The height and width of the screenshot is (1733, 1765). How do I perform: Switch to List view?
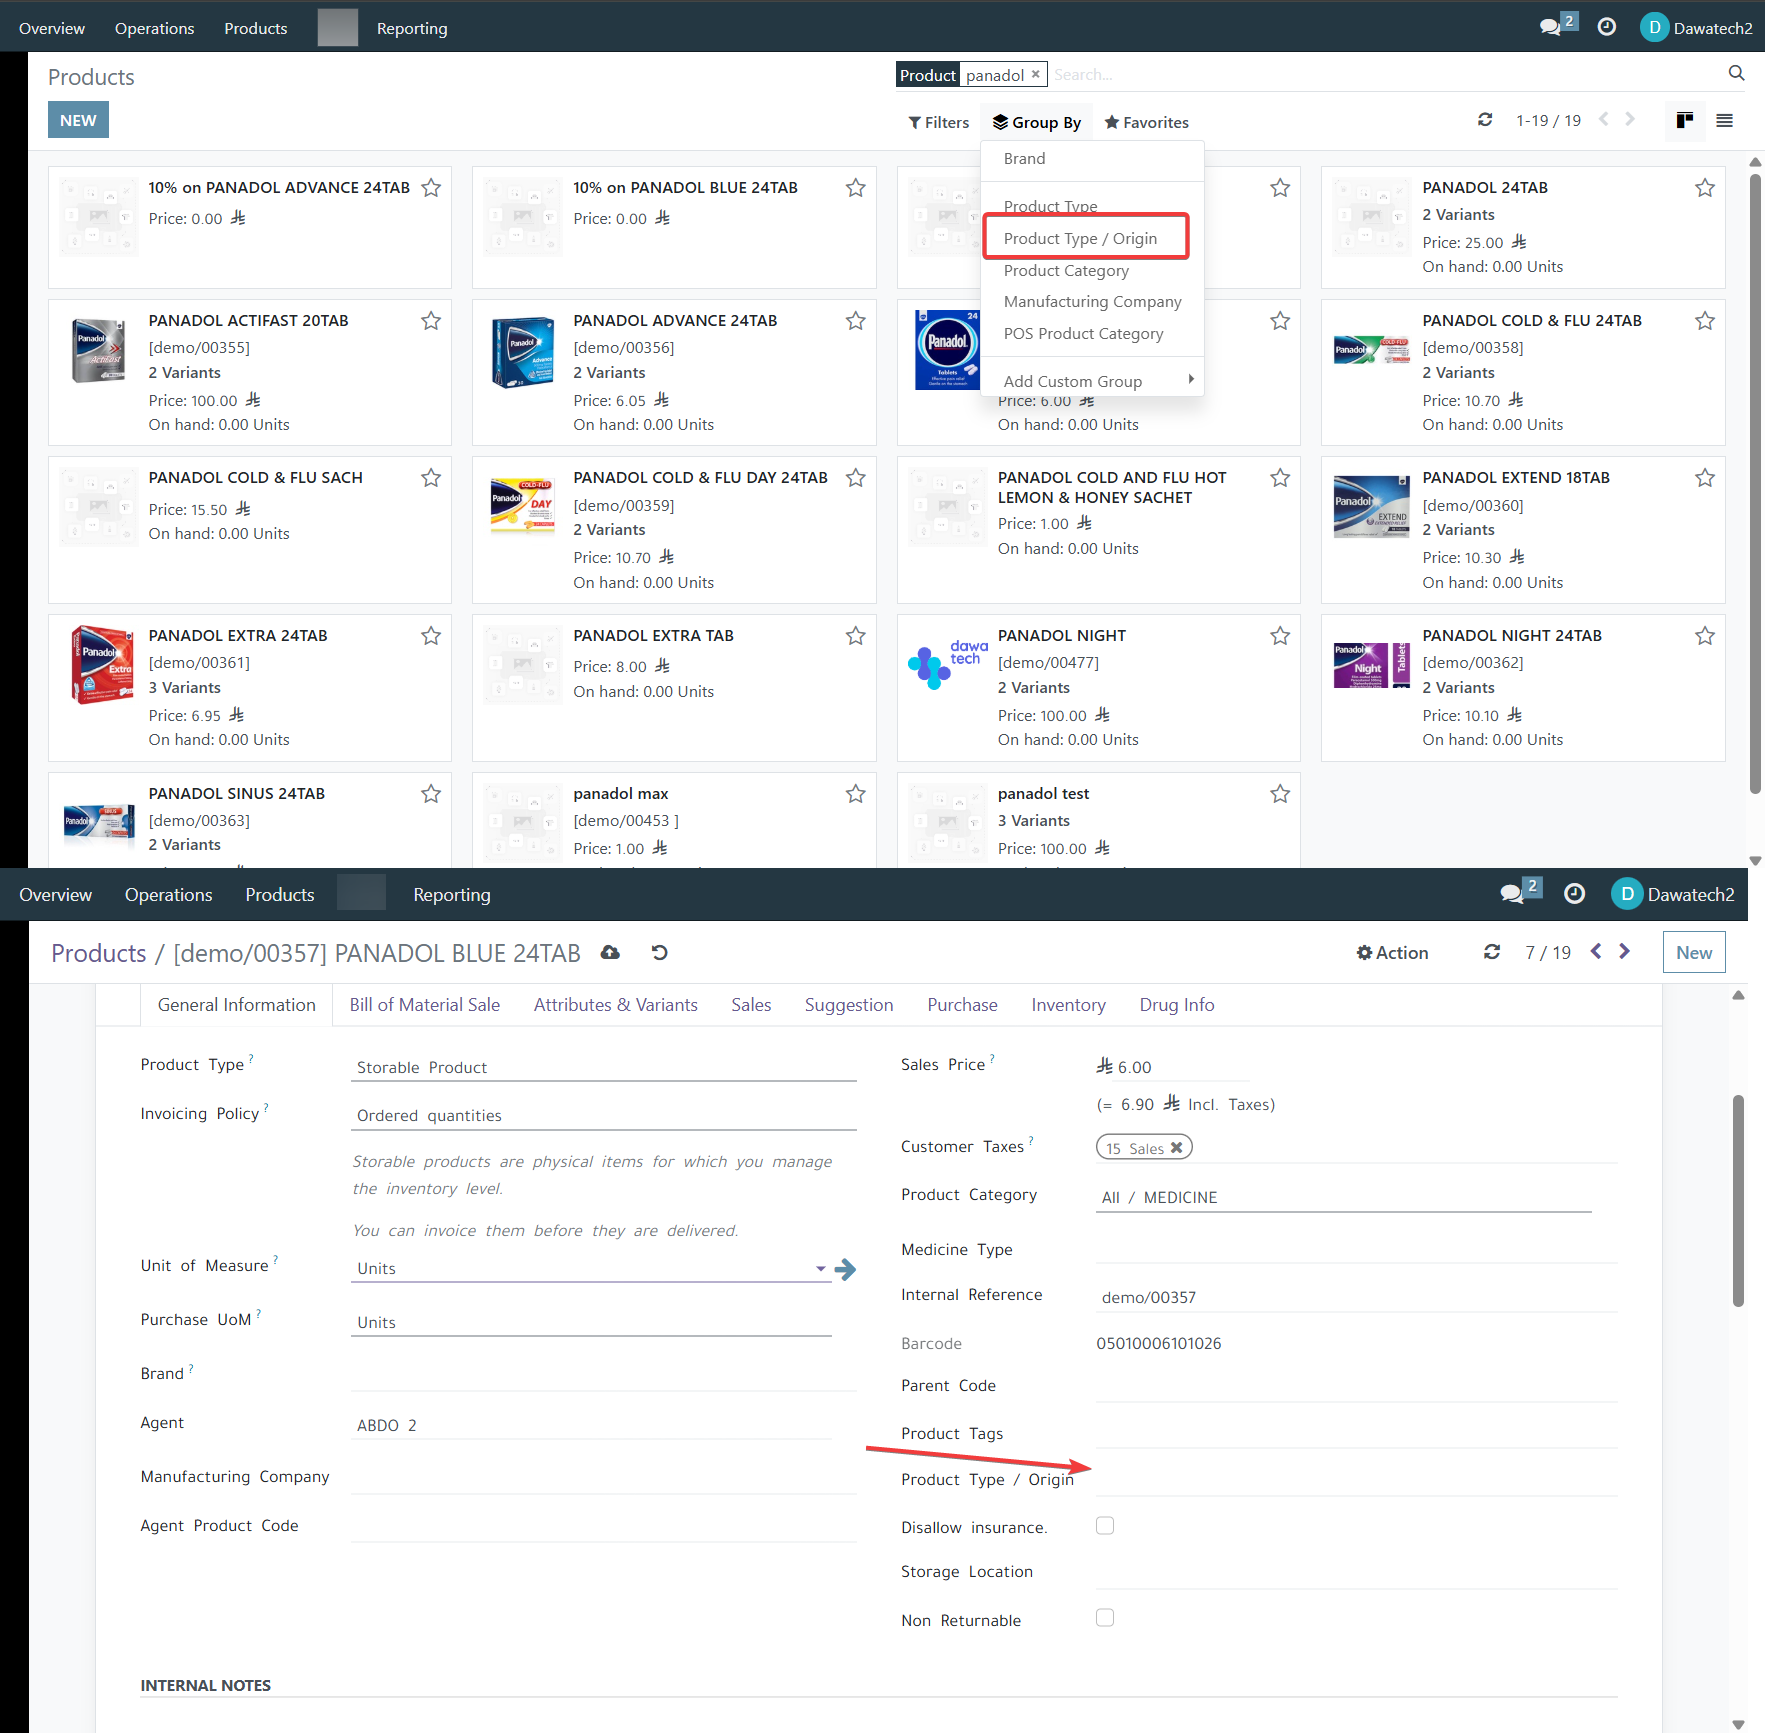tap(1725, 120)
